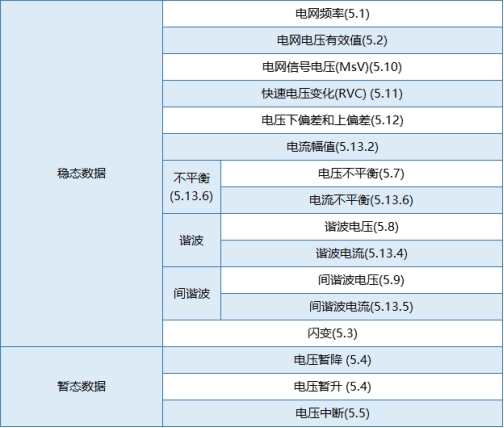Click 电网信号电压(MsV)(5.10) entry
This screenshot has height=428, width=504.
pyautogui.click(x=333, y=67)
